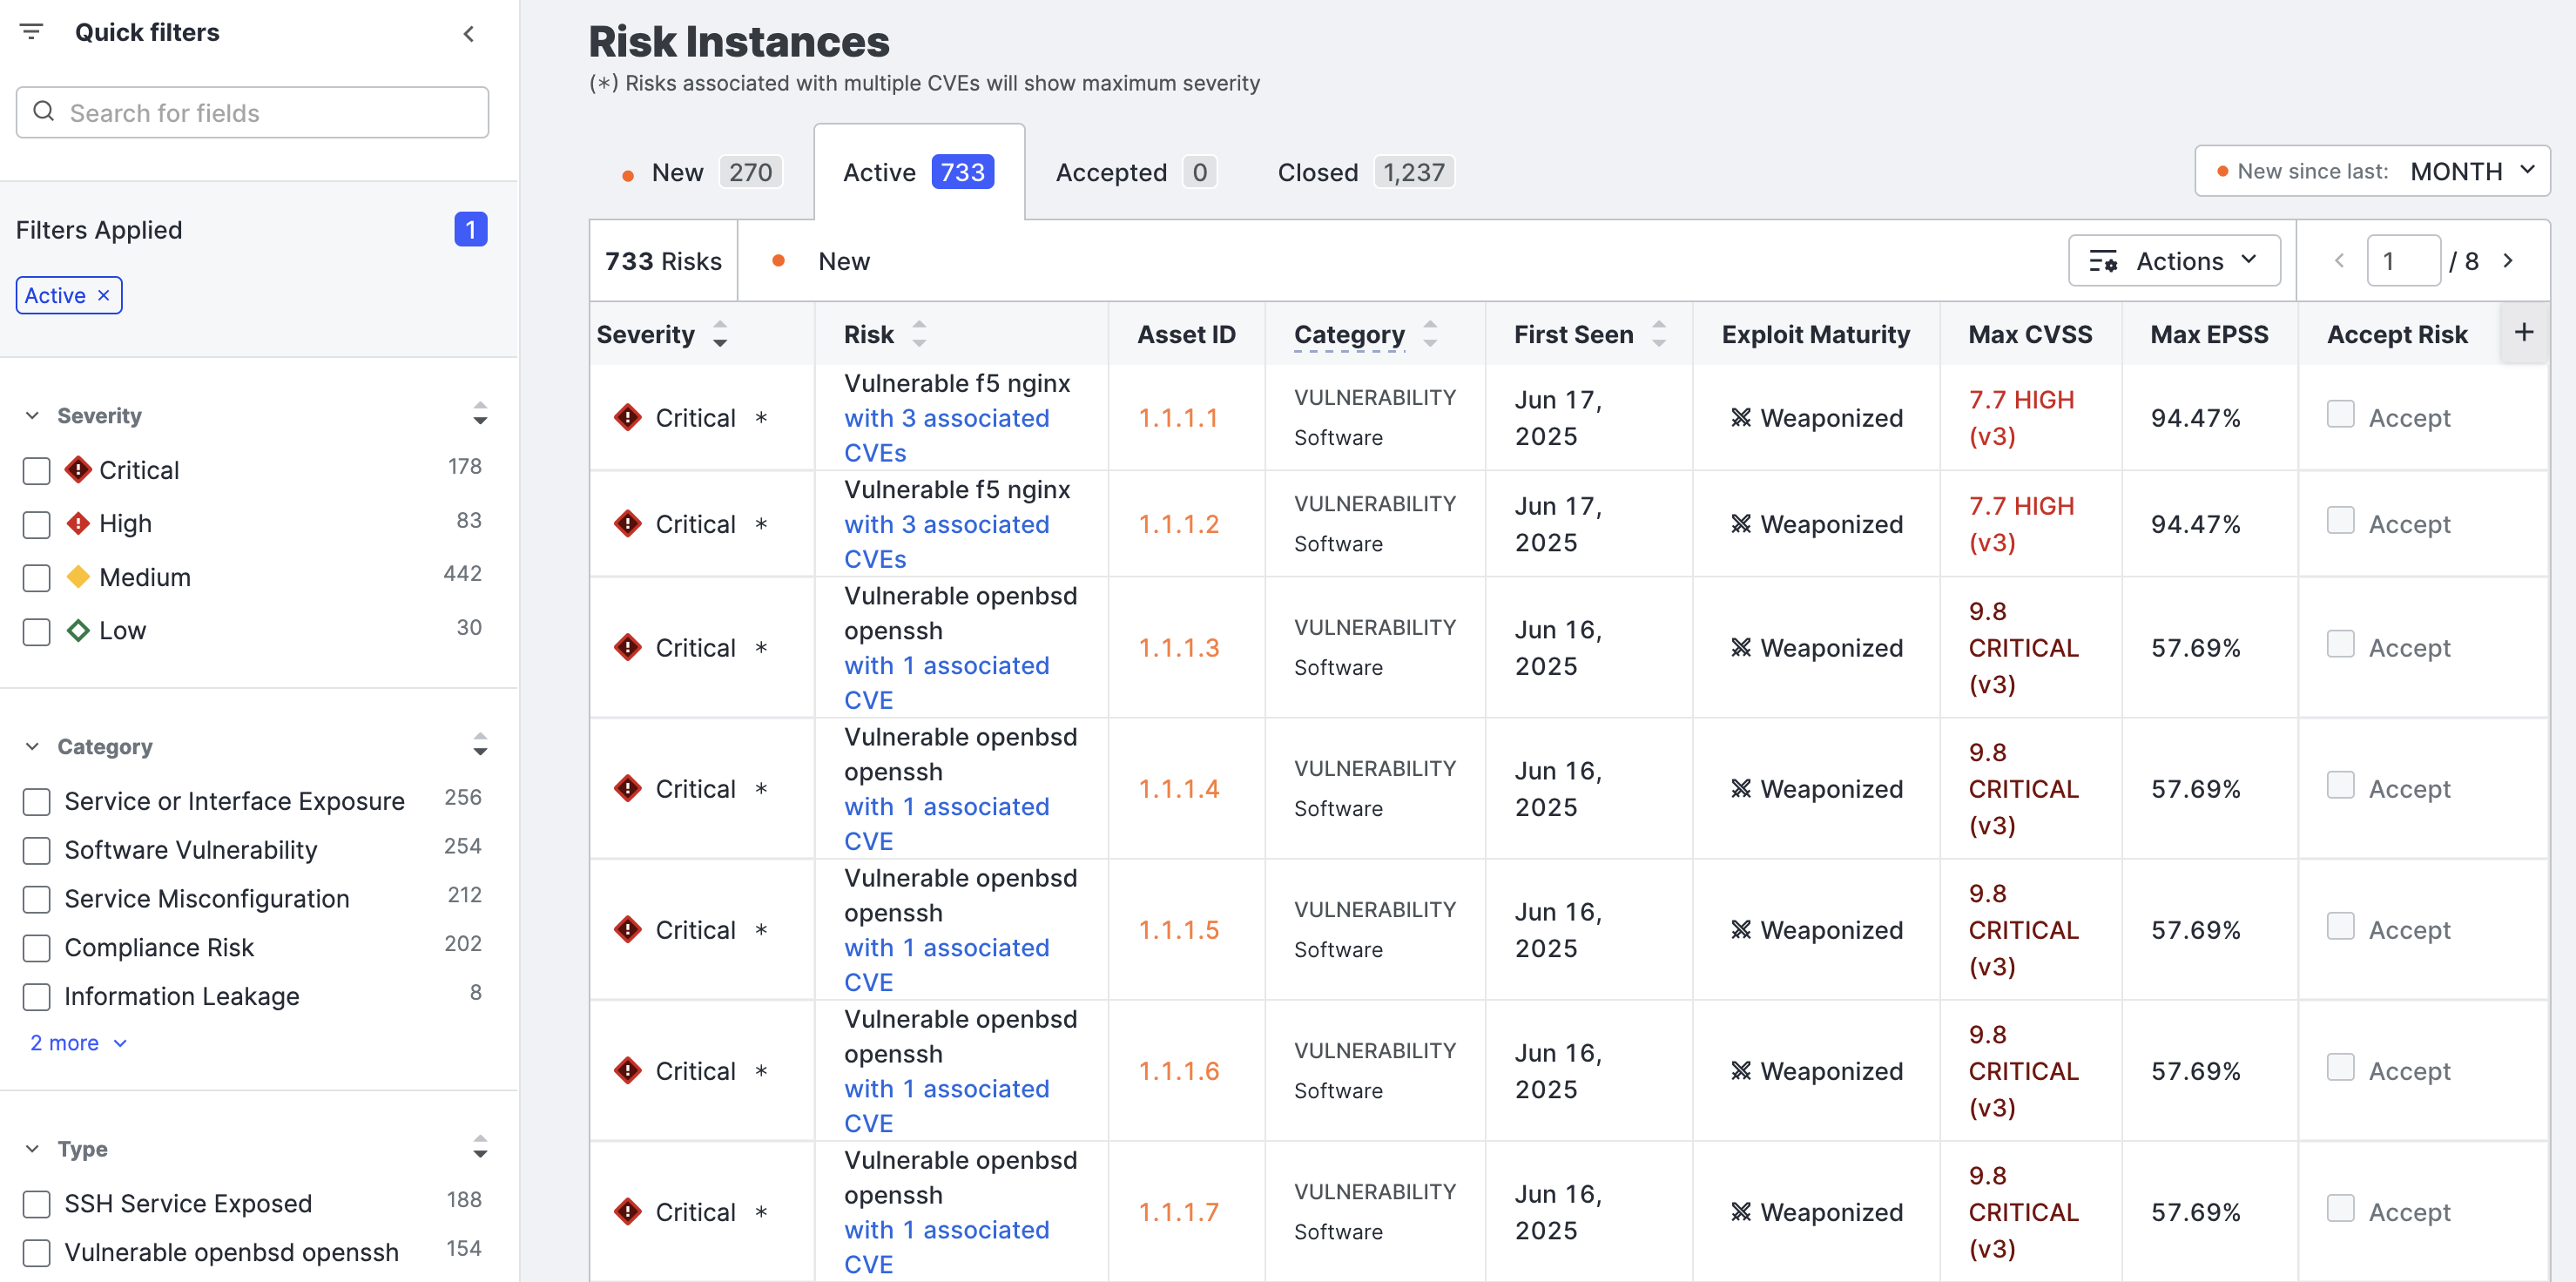Image resolution: width=2576 pixels, height=1282 pixels.
Task: Click the Medium diamond icon in filters
Action: tap(78, 577)
